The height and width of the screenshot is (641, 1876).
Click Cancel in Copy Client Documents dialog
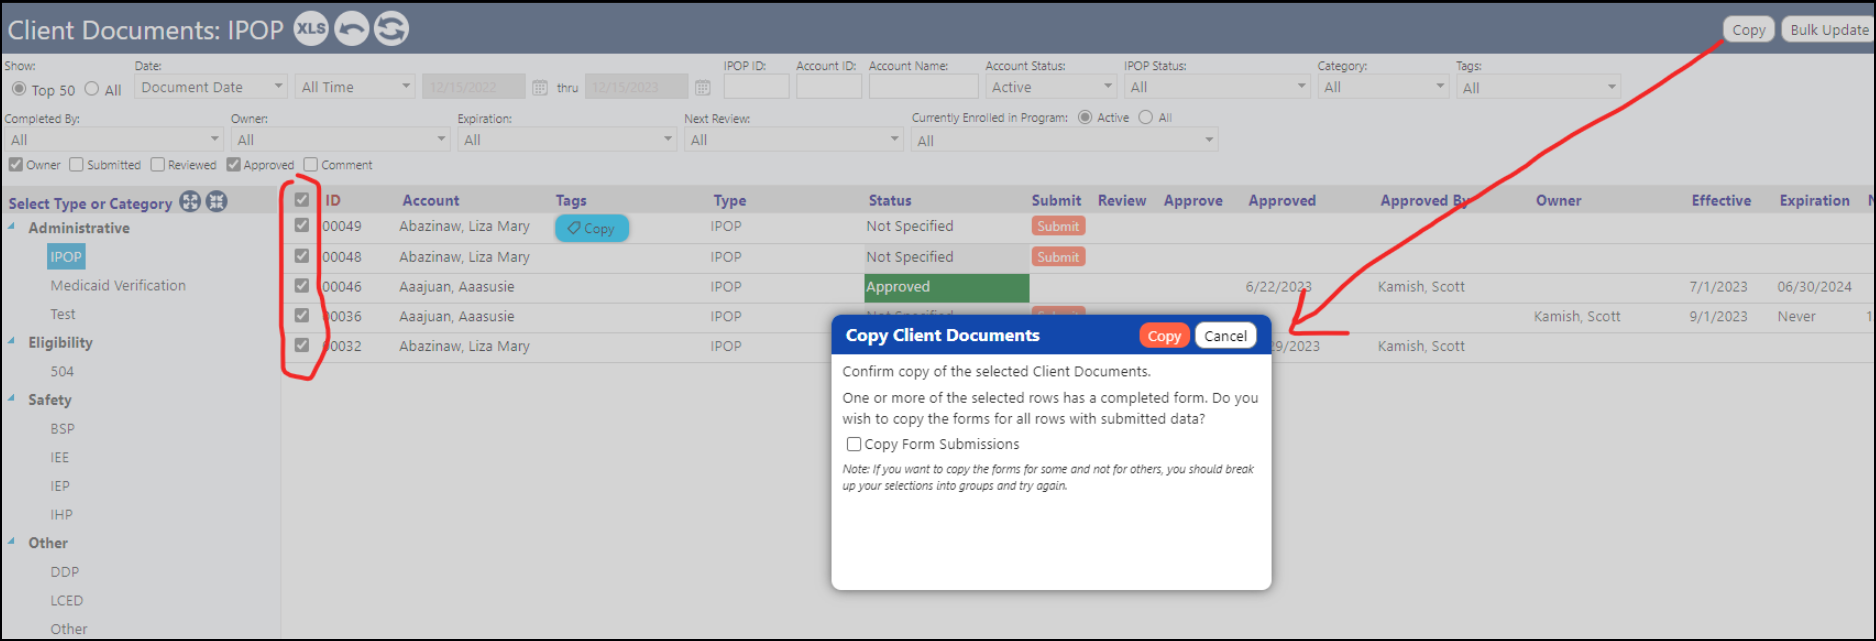click(1225, 336)
